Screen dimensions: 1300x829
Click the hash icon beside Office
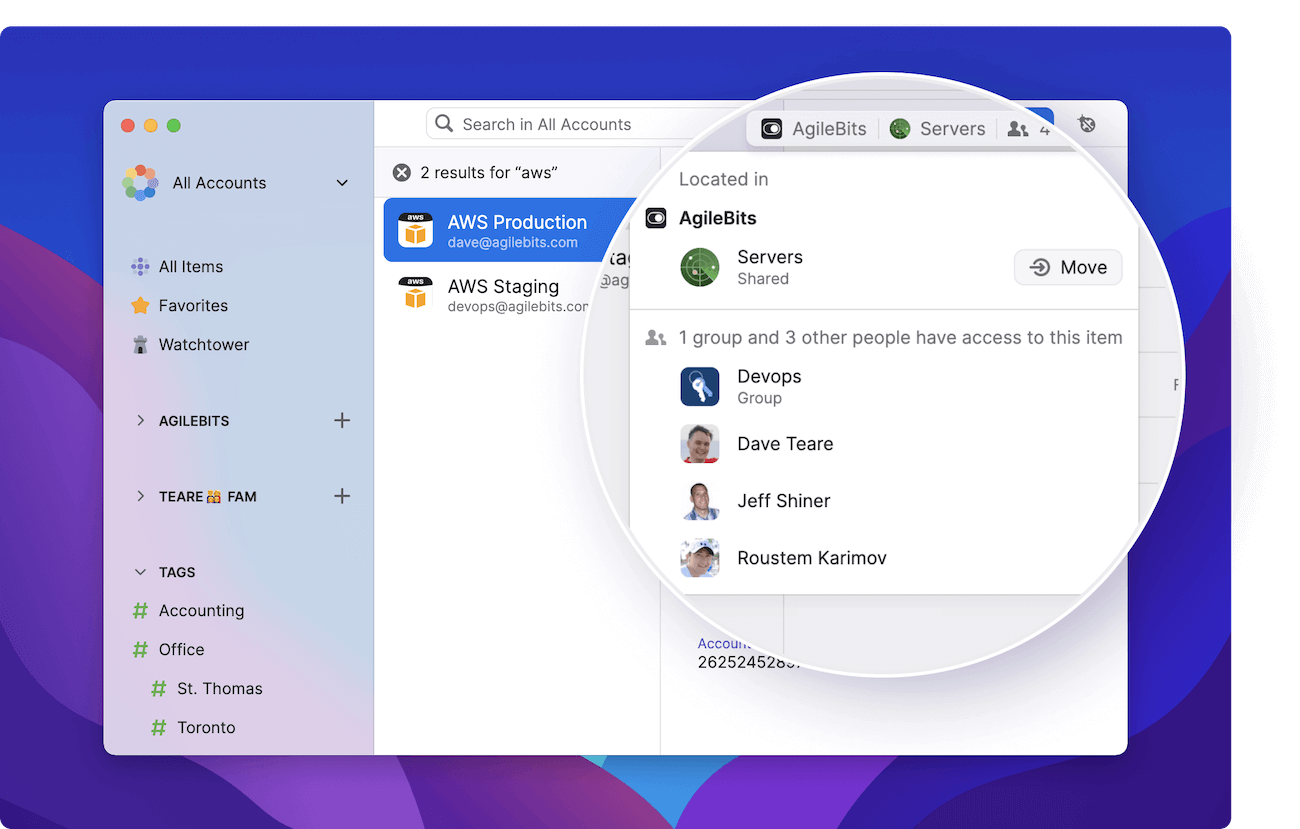140,650
